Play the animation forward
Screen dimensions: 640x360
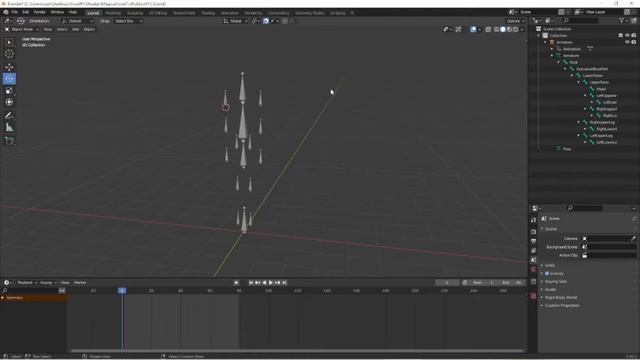click(271, 282)
